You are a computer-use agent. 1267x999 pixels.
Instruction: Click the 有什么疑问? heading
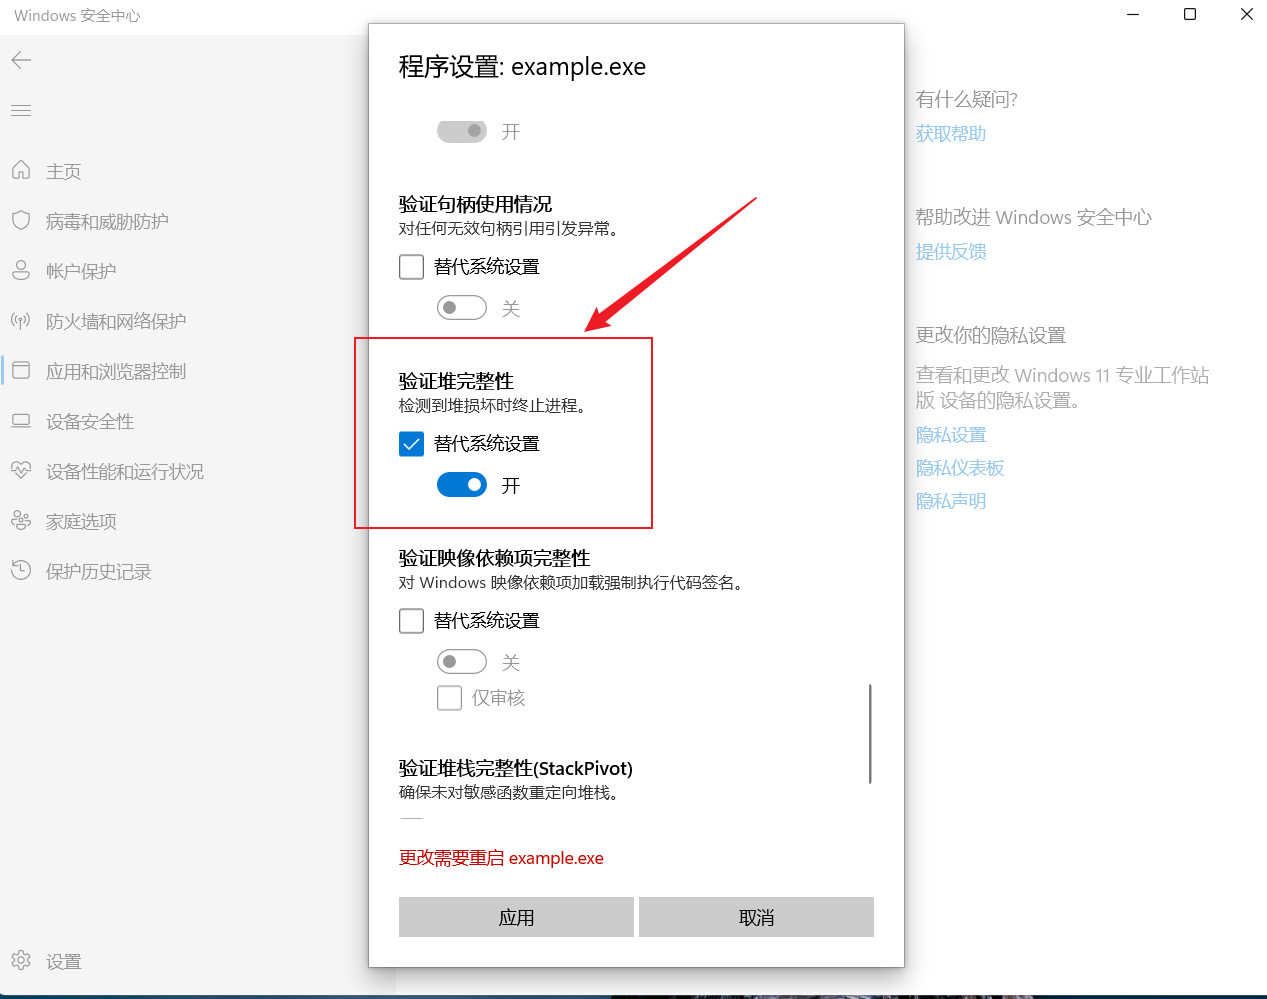(x=967, y=99)
